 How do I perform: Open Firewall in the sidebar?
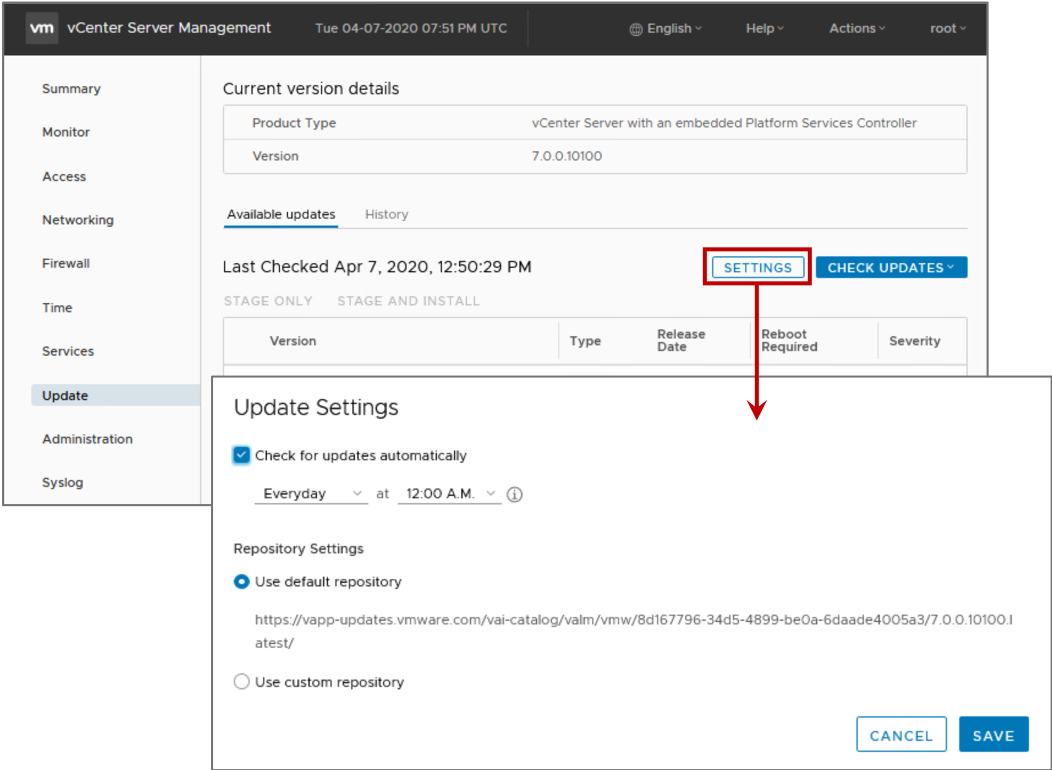pyautogui.click(x=66, y=264)
